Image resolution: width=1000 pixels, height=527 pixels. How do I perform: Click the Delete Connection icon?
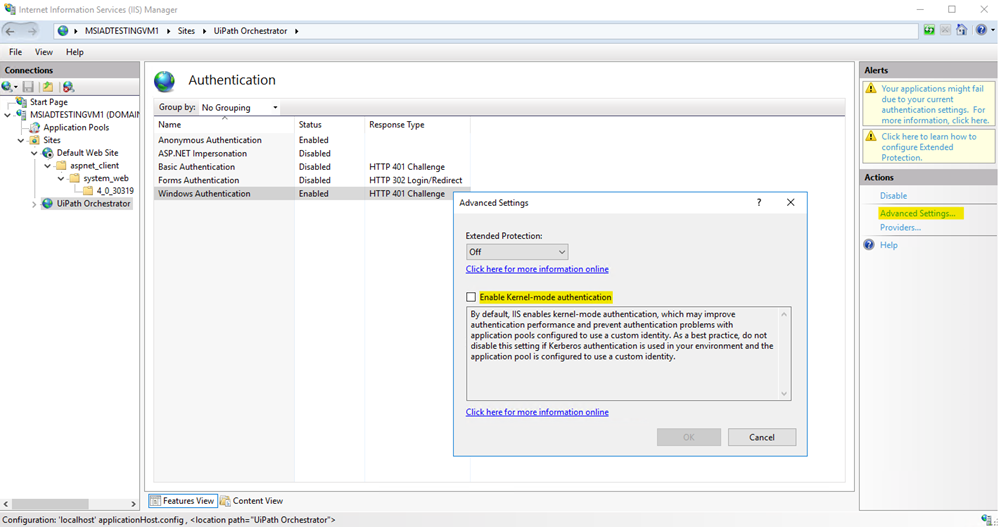[x=68, y=87]
